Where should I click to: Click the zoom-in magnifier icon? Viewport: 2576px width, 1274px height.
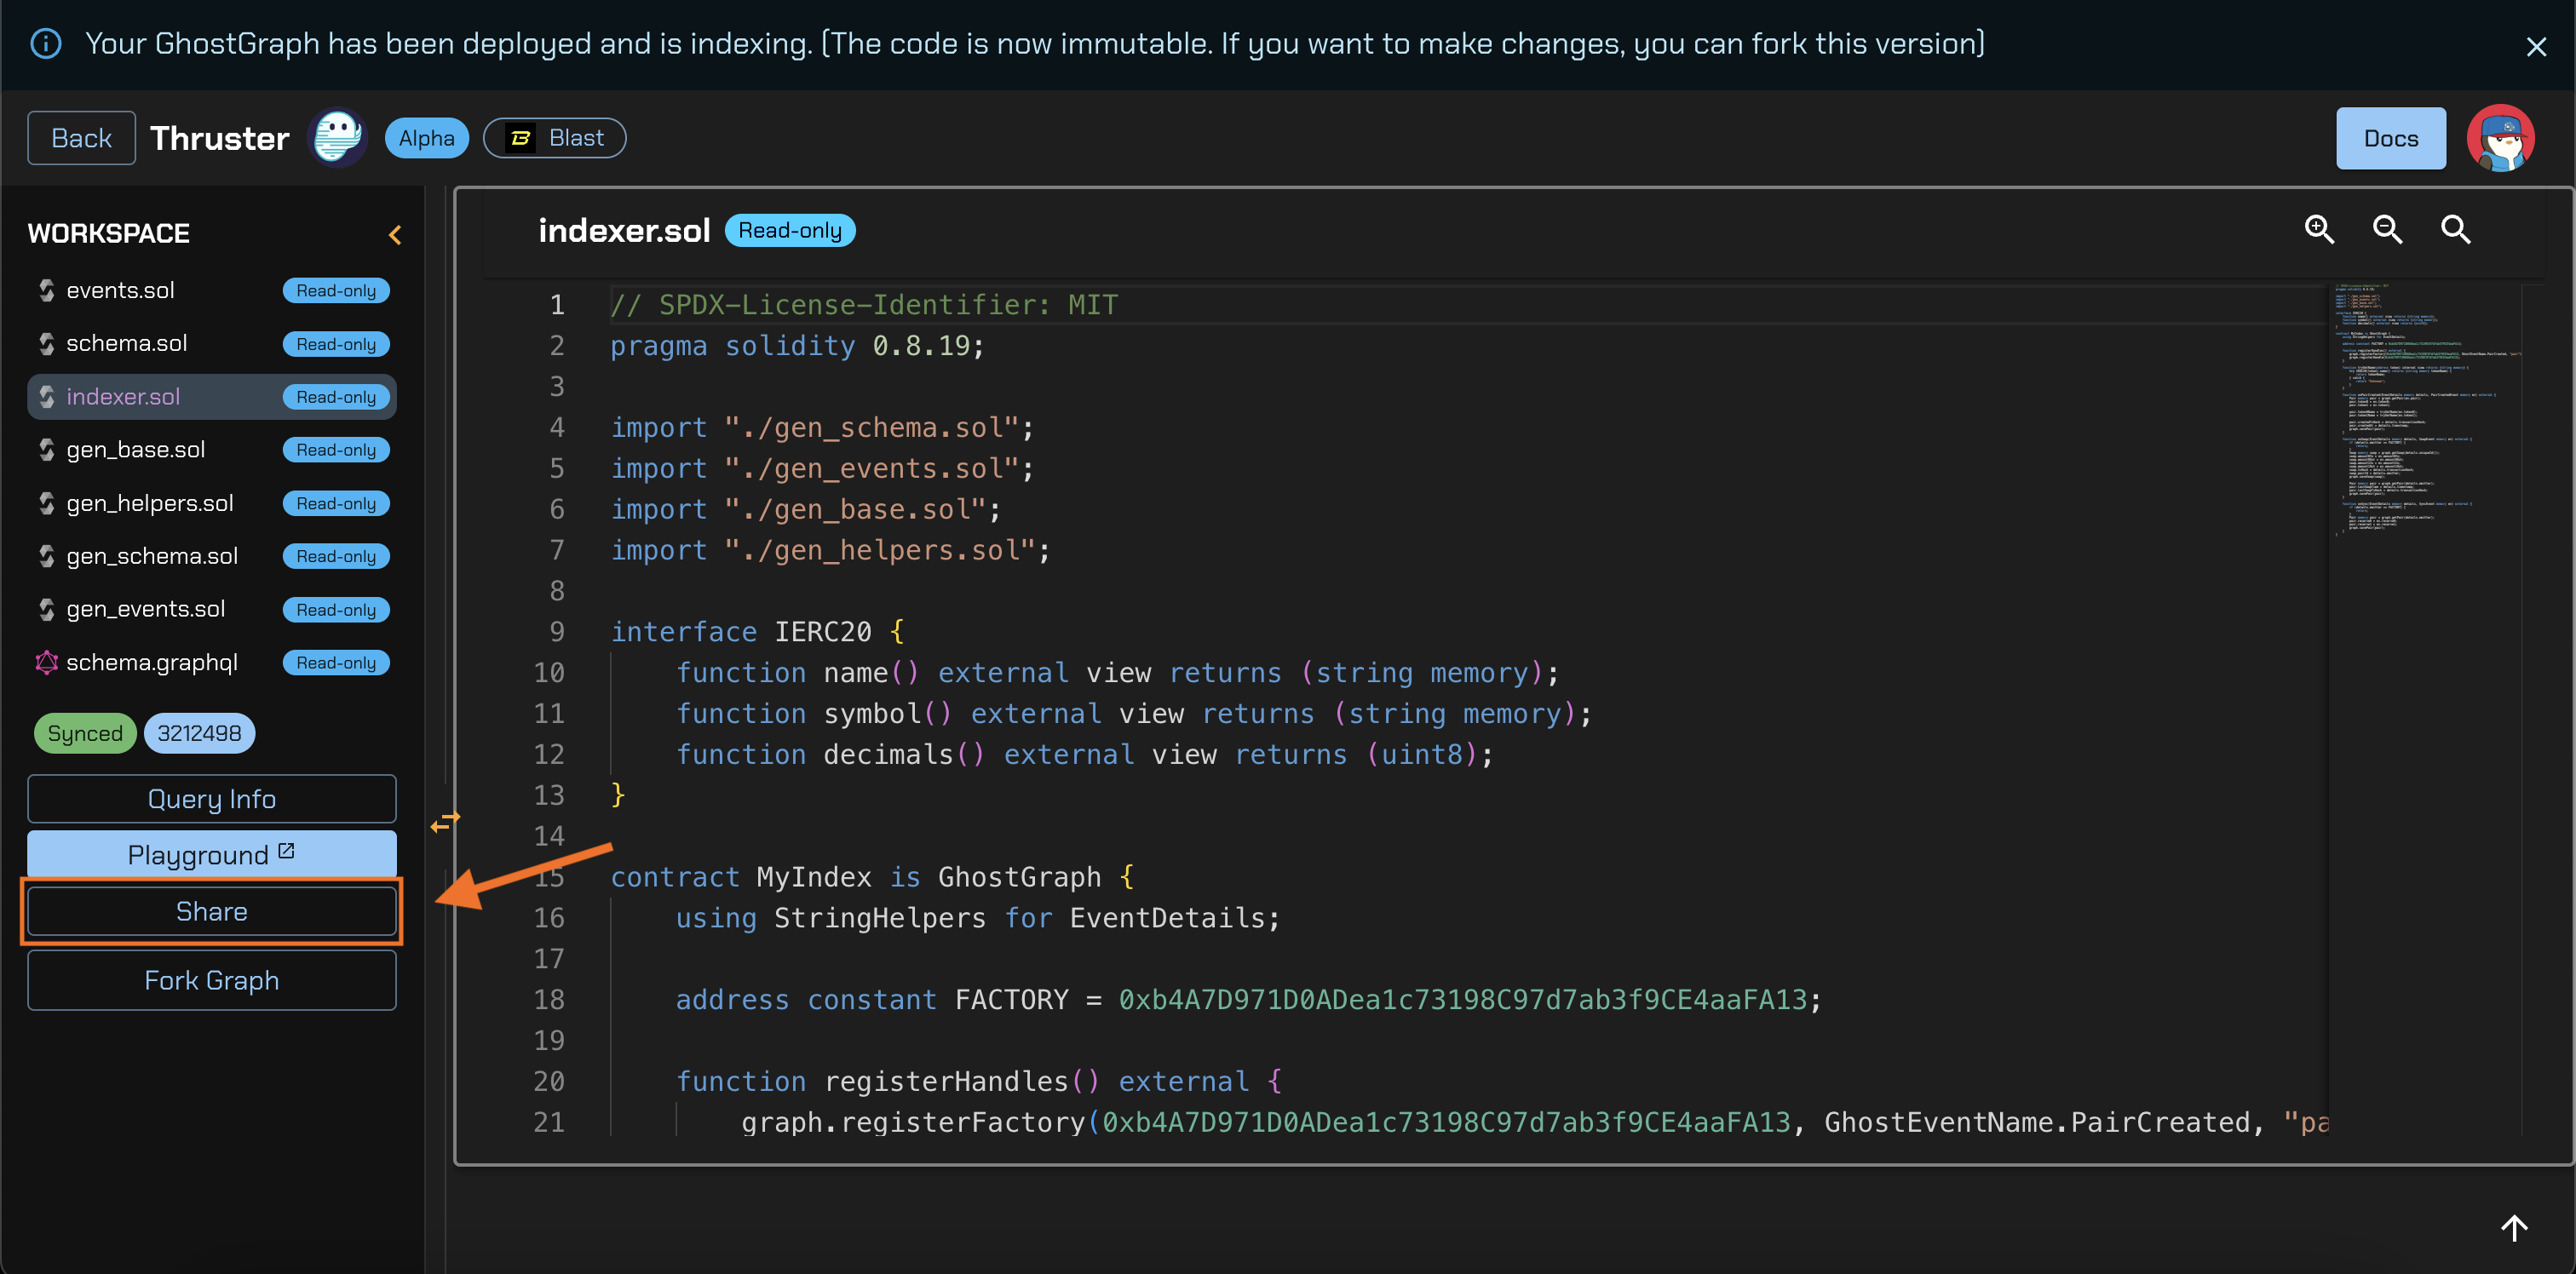point(2319,230)
